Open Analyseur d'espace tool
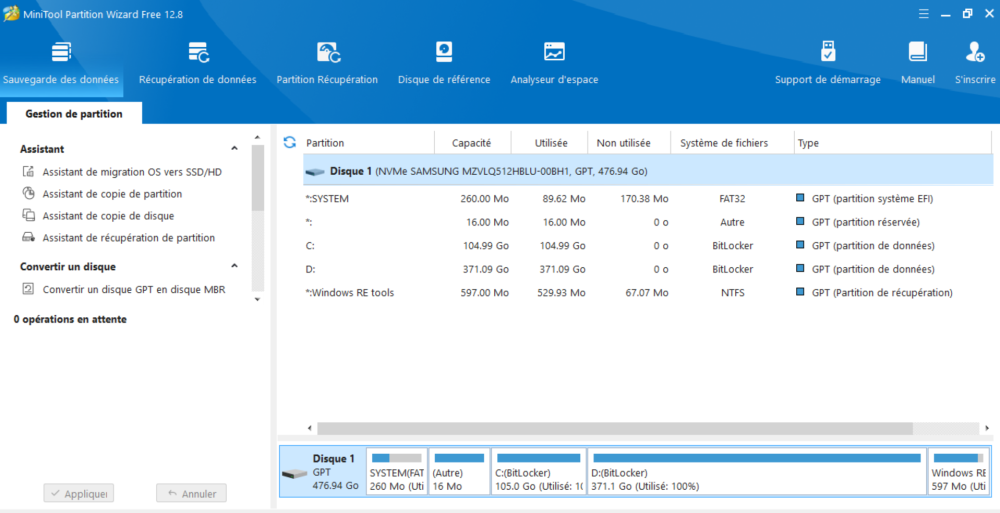The image size is (1000, 513). (x=554, y=62)
